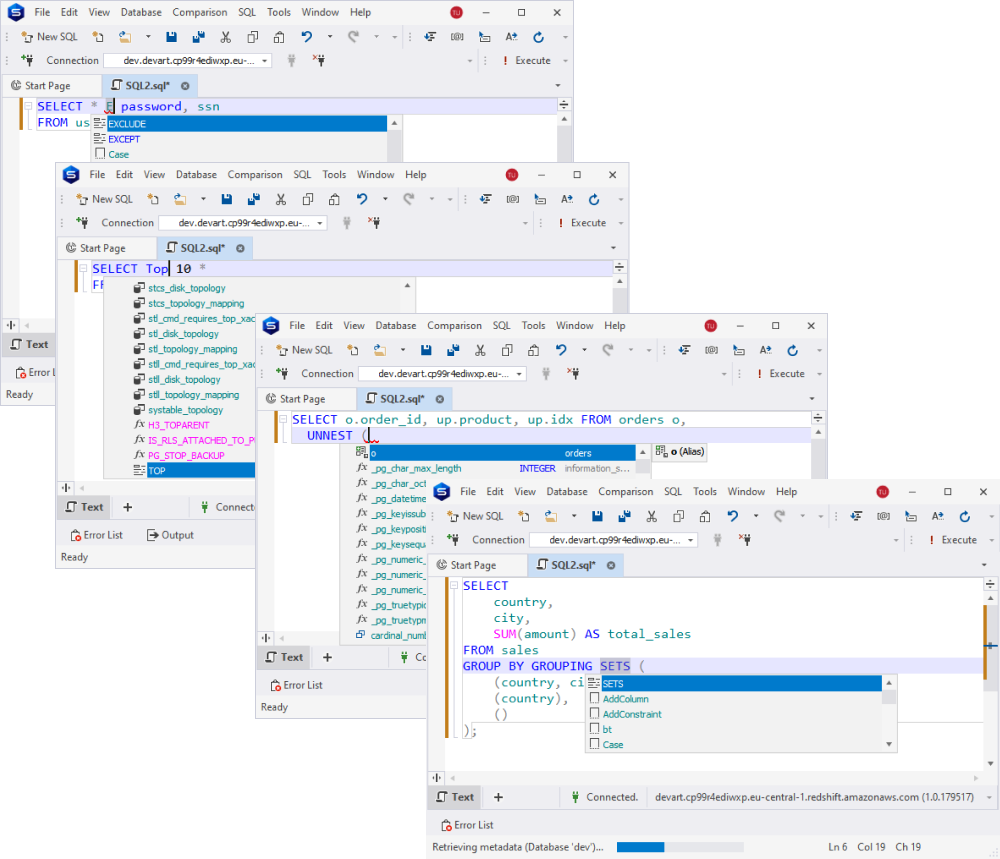Click Refresh icon in the UNNEST query window
This screenshot has height=859, width=1000.
click(793, 350)
